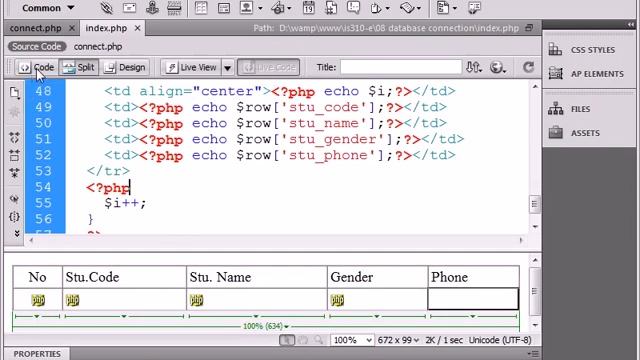Viewport: 640px width, 360px height.
Task: Click Open Documents icon in coding toolbar
Action: (x=14, y=93)
